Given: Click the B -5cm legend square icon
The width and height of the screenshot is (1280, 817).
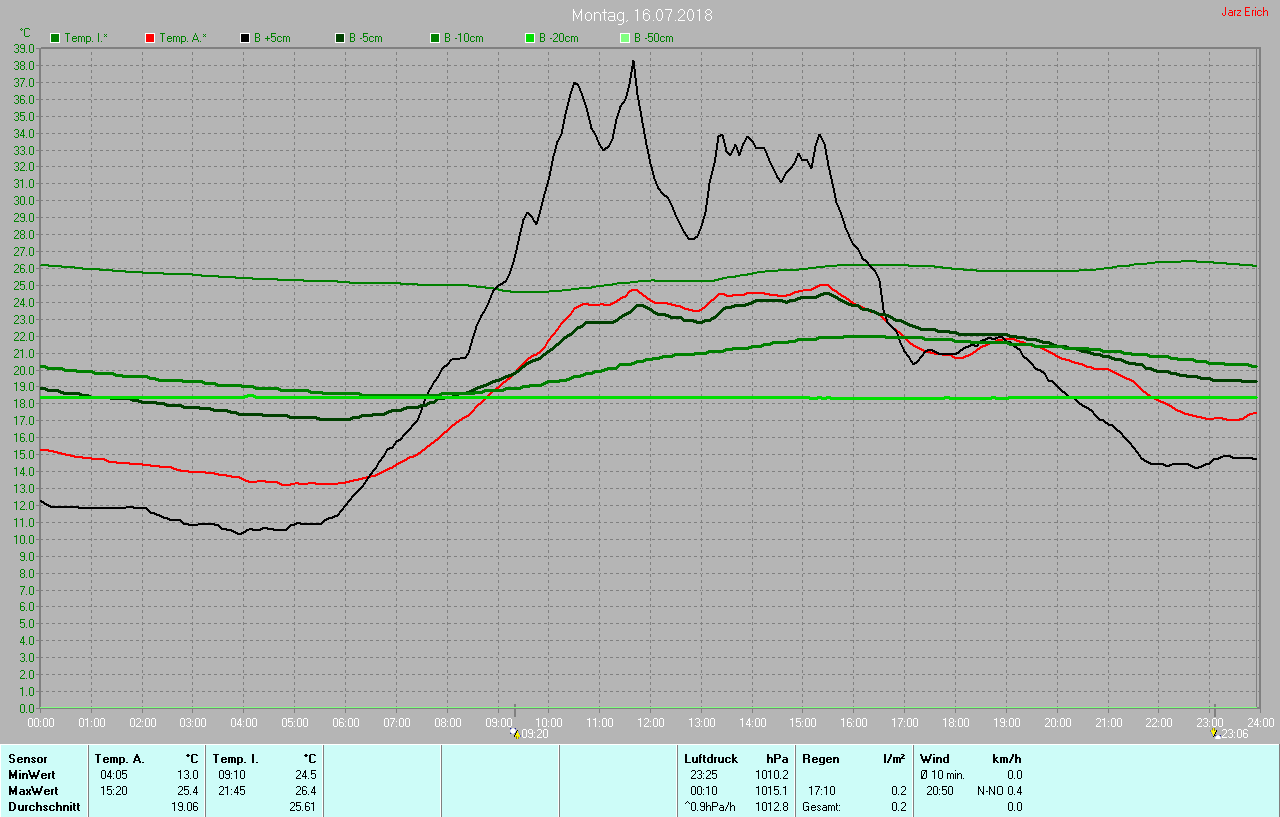Looking at the screenshot, I should [340, 38].
